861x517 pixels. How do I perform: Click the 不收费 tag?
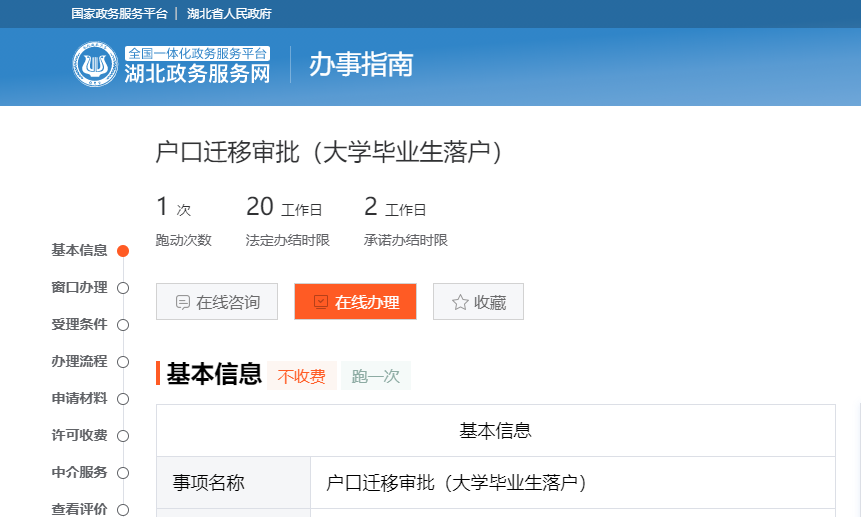coord(301,376)
